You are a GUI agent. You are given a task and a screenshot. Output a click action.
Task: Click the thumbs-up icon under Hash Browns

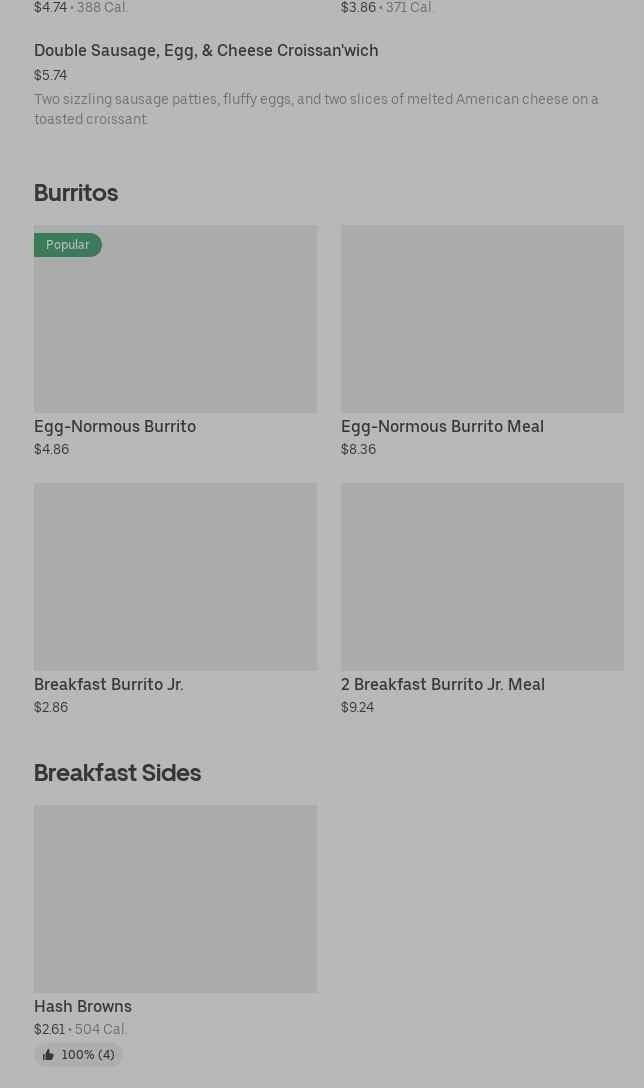pos(48,1055)
